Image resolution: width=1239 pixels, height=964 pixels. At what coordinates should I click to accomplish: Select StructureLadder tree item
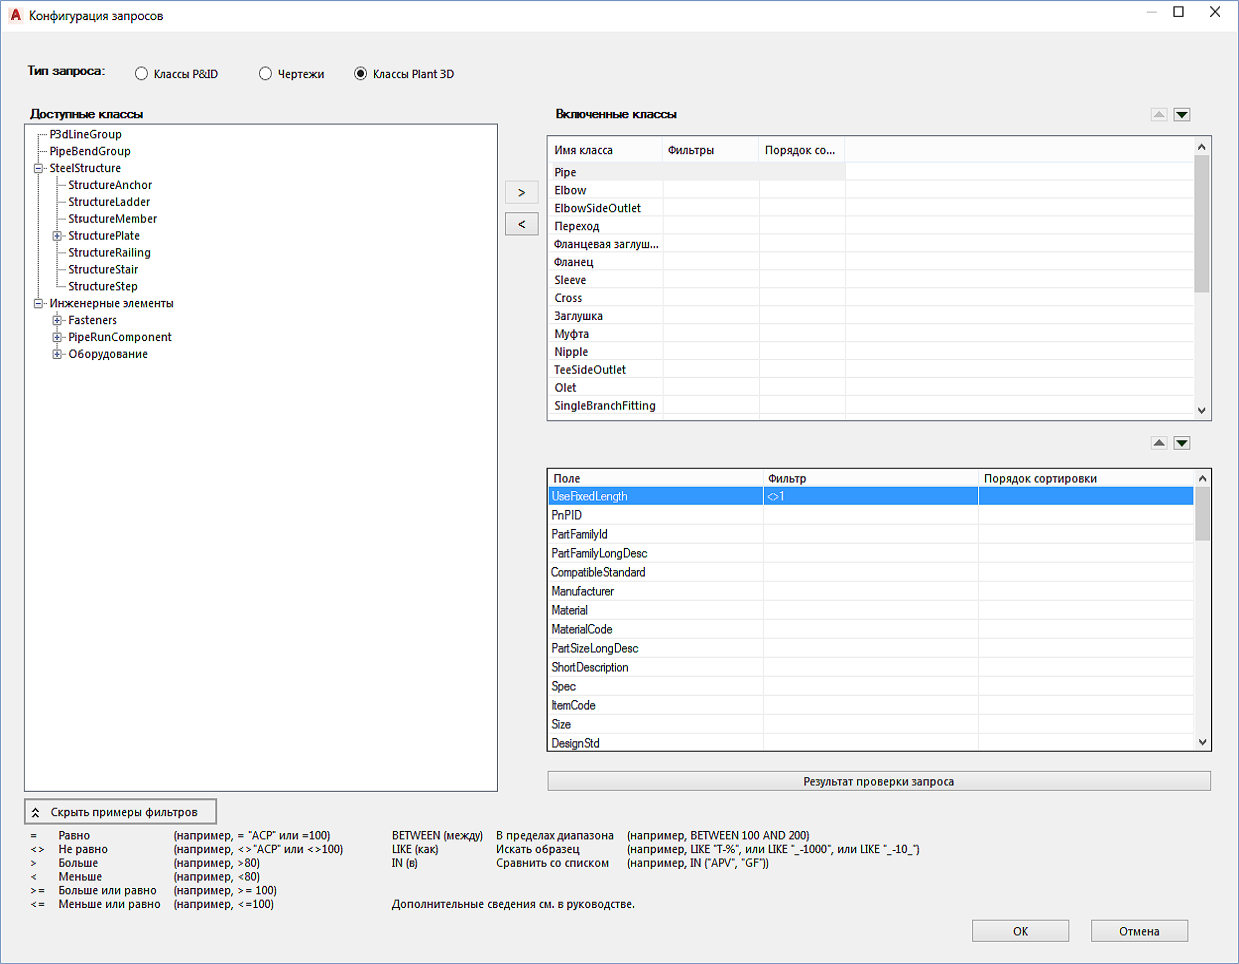point(109,202)
